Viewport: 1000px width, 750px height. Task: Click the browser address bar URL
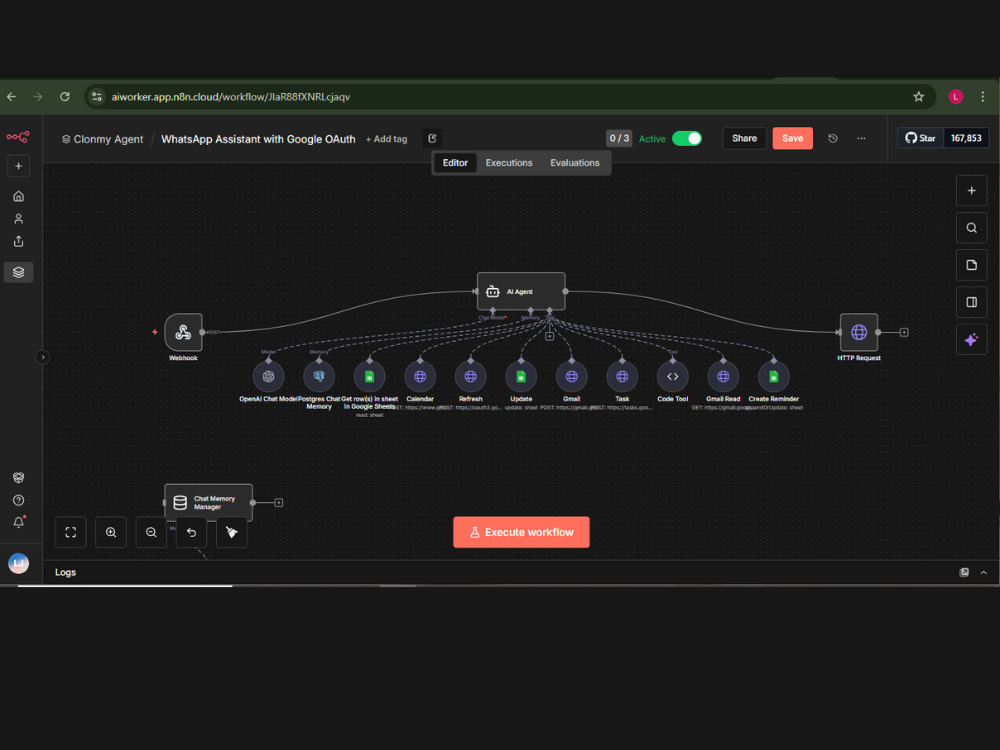[230, 97]
